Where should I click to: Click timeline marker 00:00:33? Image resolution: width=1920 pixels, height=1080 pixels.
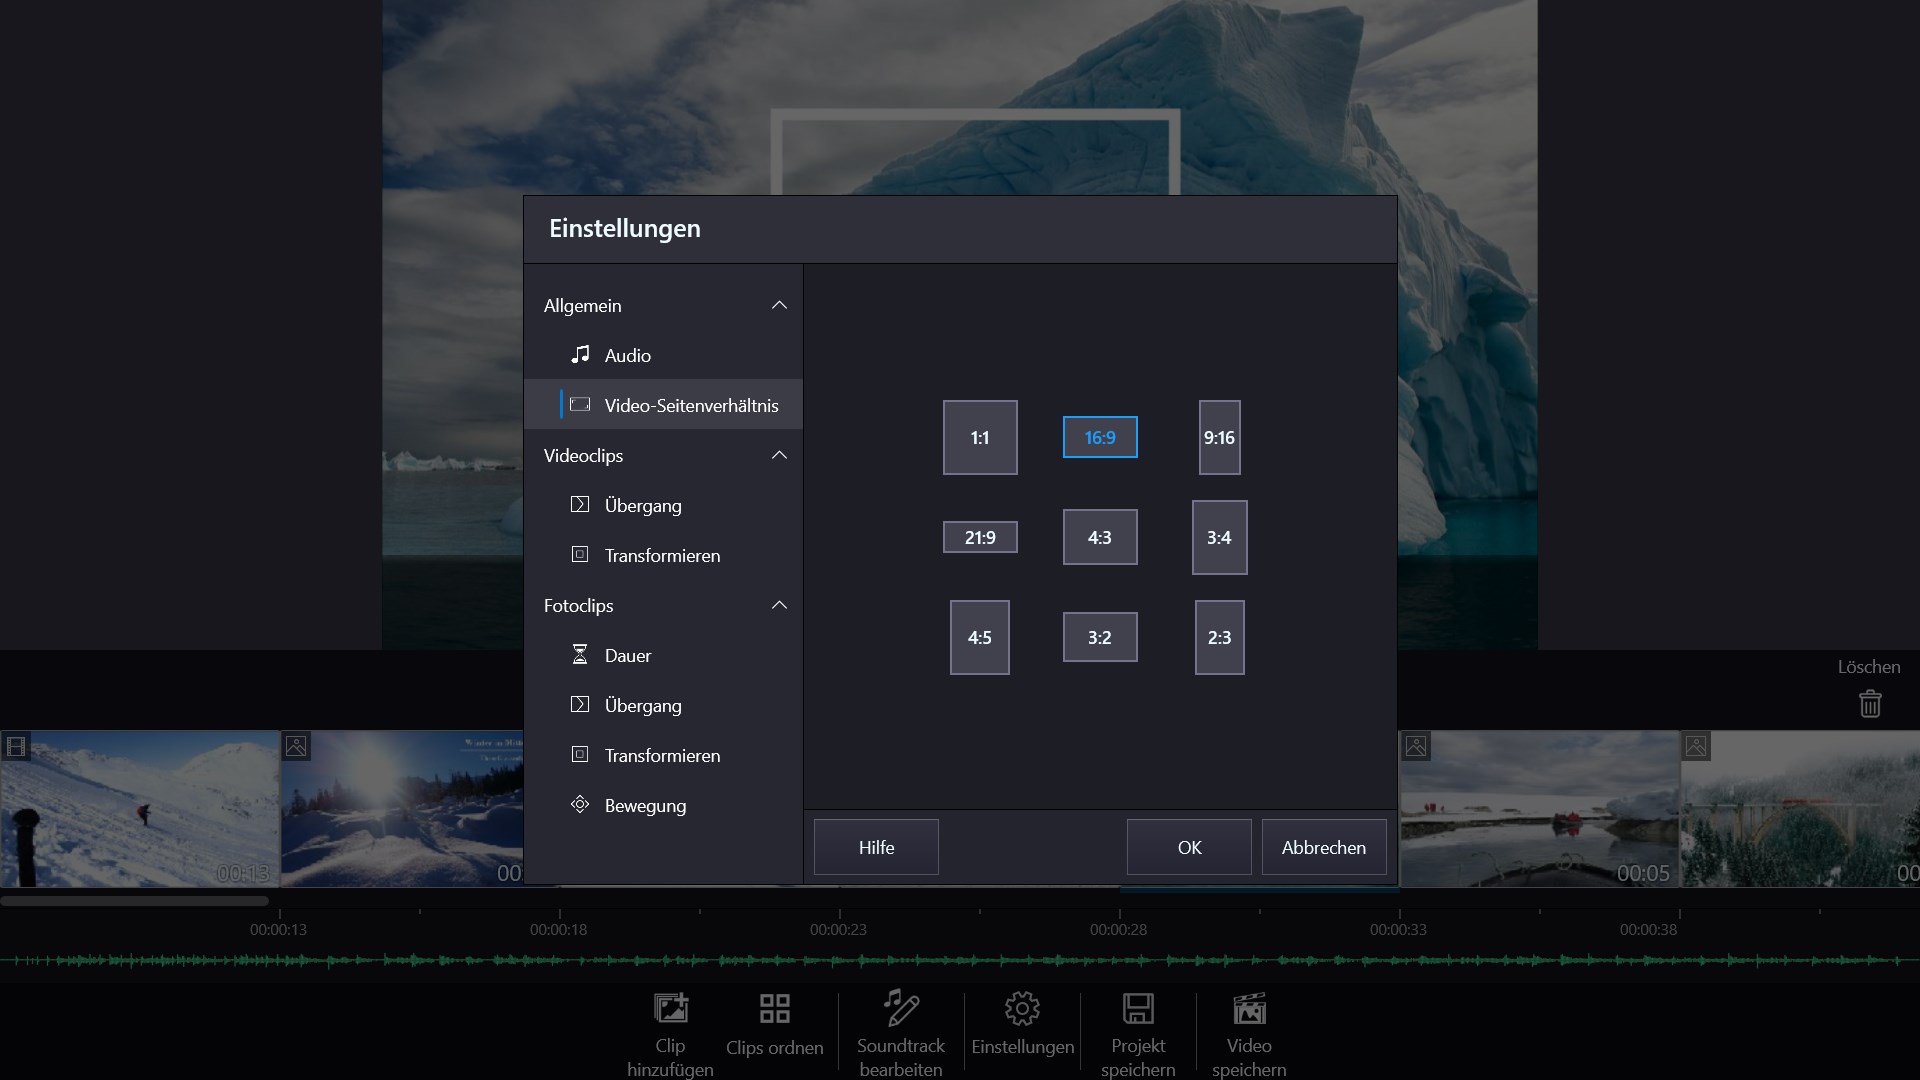[1398, 929]
